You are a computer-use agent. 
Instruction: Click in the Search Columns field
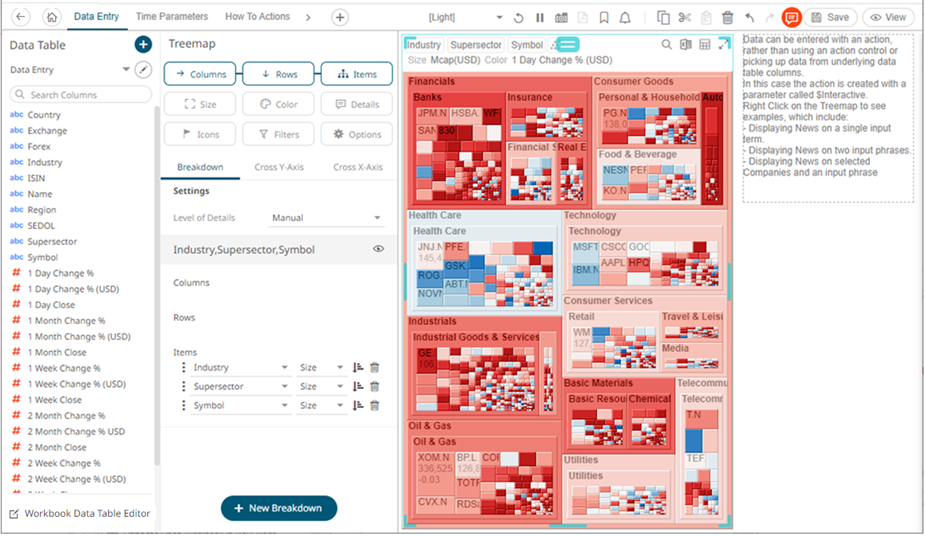coord(82,94)
